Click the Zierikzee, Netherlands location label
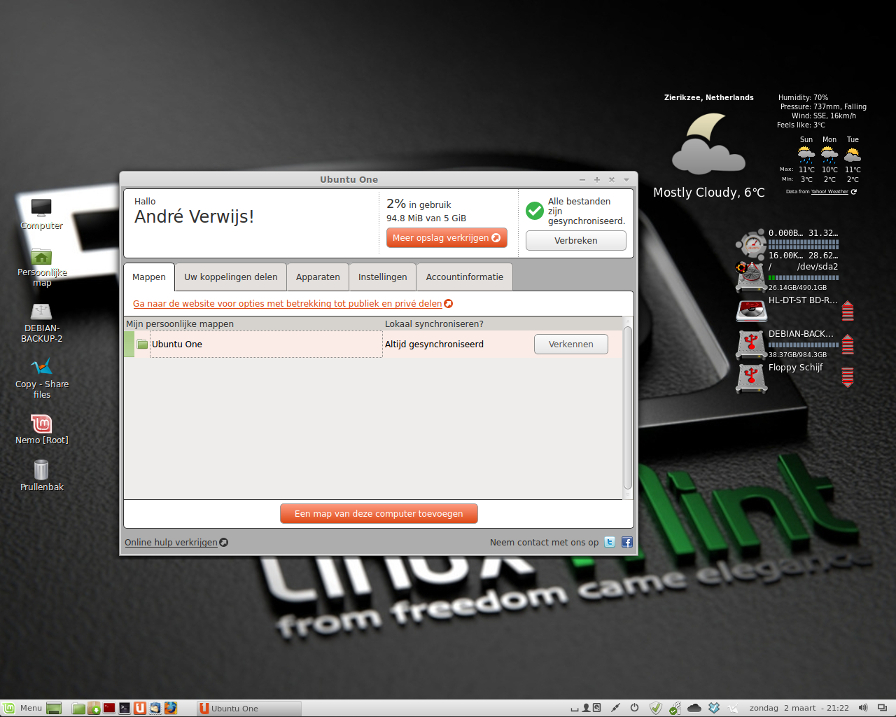Screen dimensions: 896x717 click(x=709, y=98)
